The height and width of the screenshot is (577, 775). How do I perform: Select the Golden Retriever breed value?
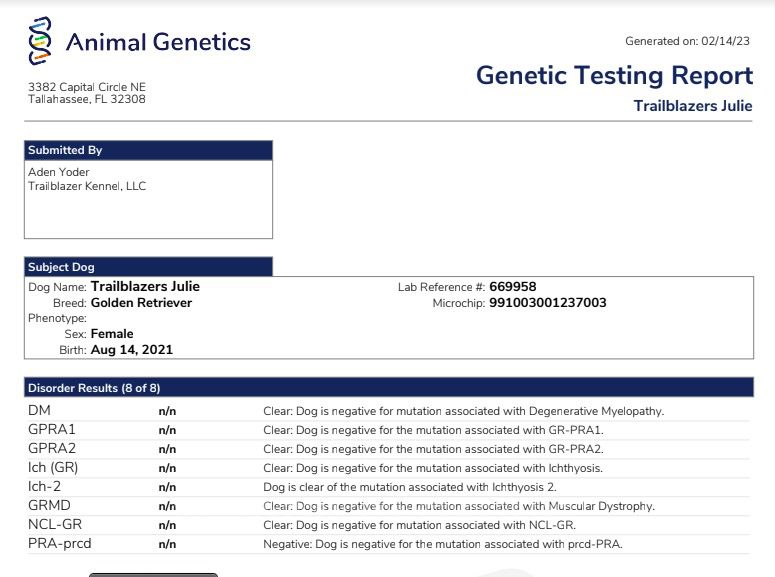pyautogui.click(x=141, y=303)
